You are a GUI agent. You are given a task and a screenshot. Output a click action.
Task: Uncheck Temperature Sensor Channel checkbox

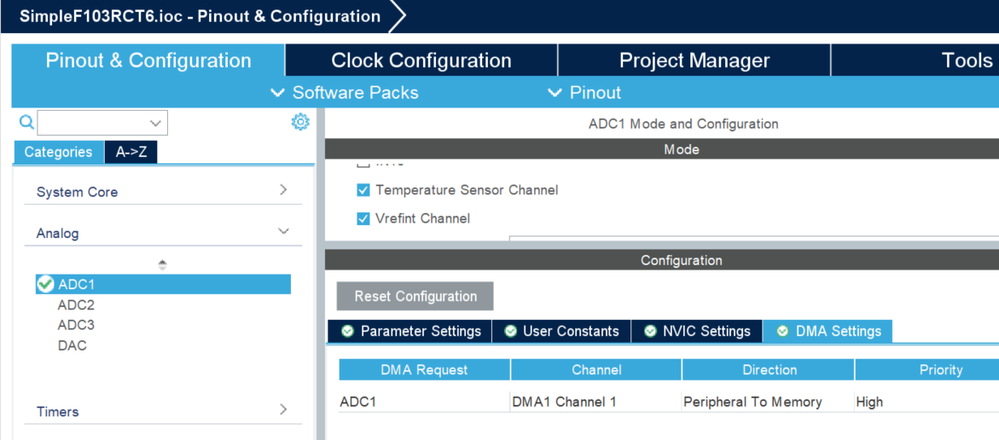point(363,190)
